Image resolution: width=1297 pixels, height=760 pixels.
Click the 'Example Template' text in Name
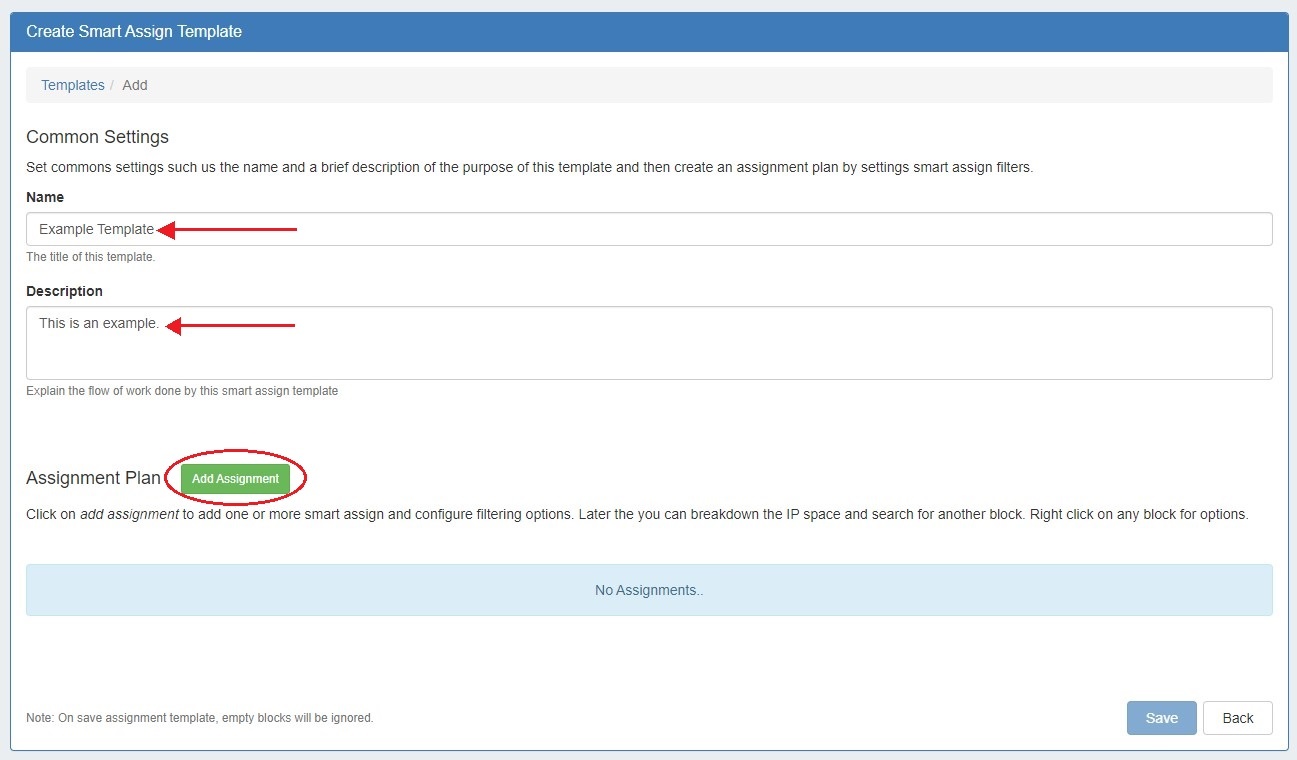coord(96,229)
